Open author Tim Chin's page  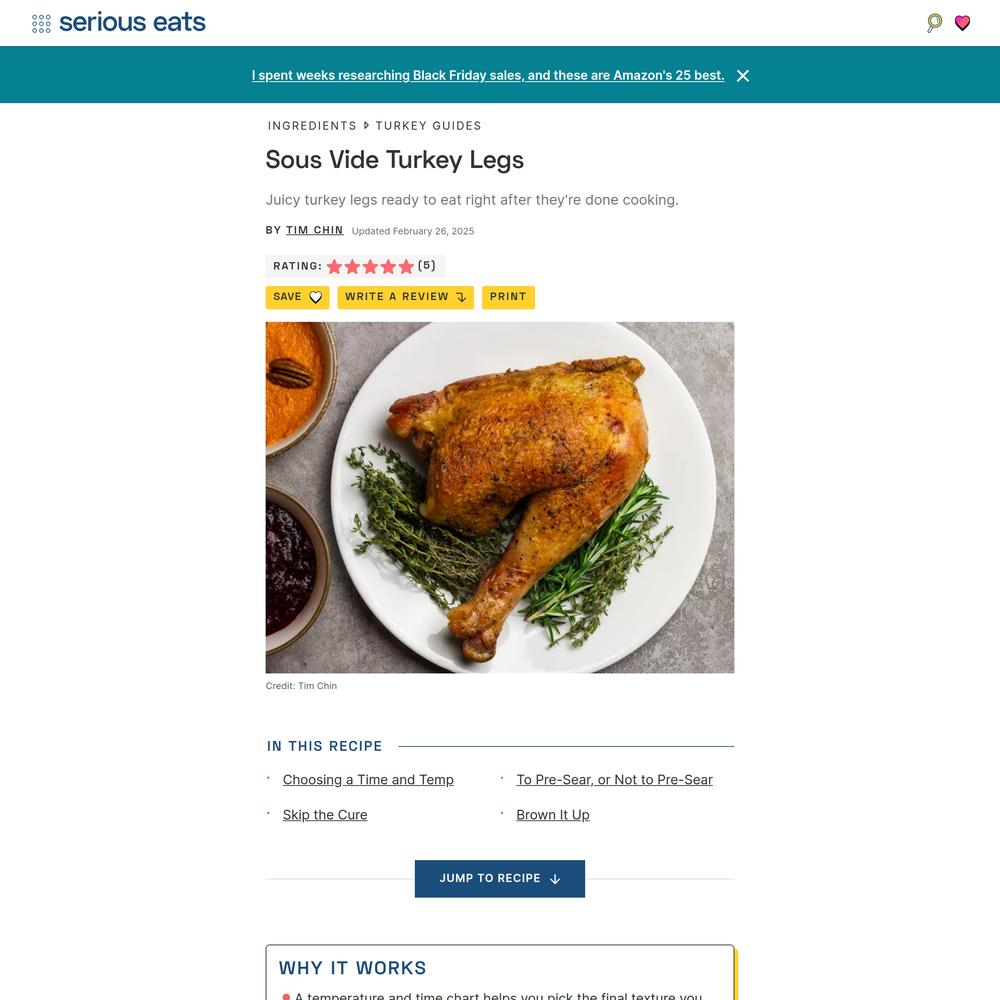point(314,230)
